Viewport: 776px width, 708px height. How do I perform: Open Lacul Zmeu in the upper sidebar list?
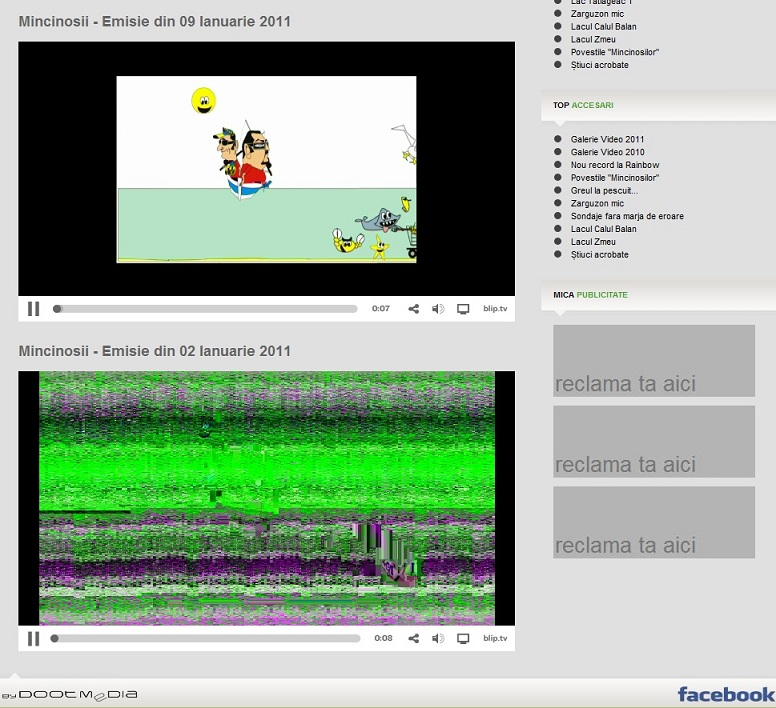593,40
